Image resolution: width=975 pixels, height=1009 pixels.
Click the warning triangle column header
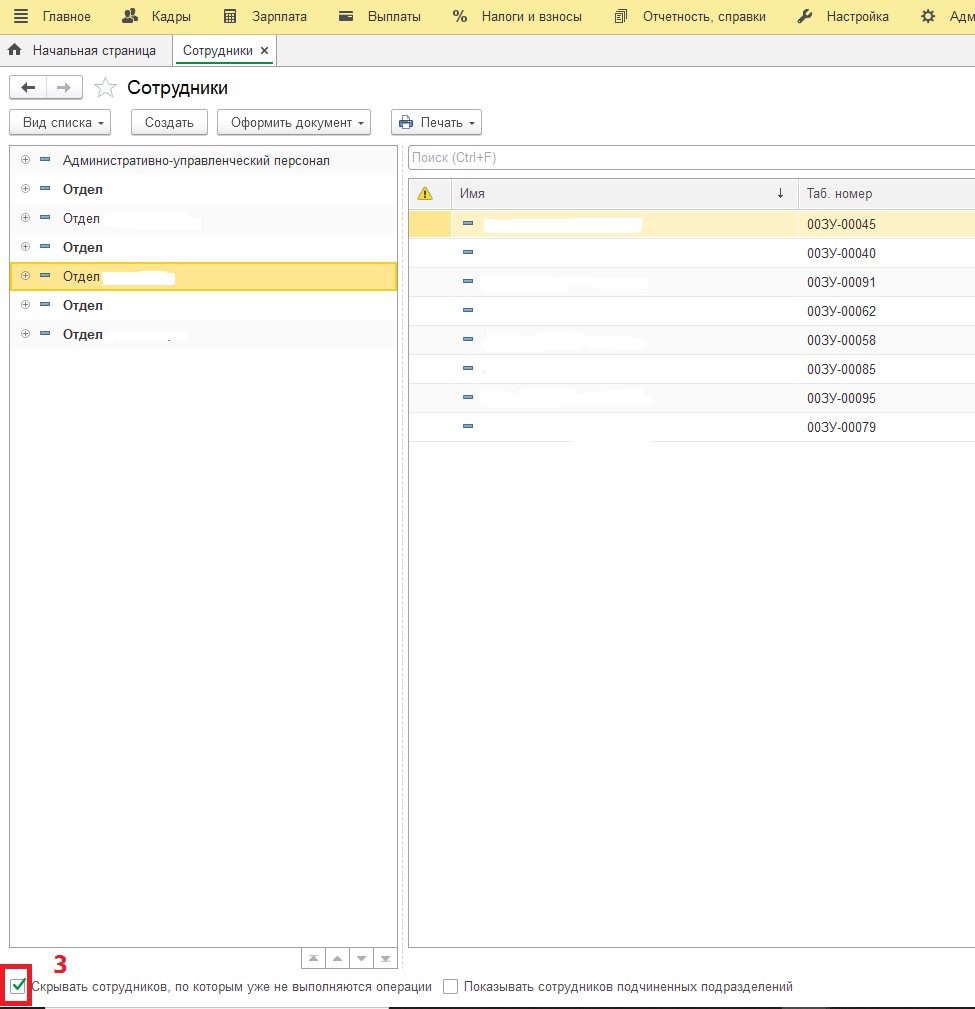click(425, 193)
